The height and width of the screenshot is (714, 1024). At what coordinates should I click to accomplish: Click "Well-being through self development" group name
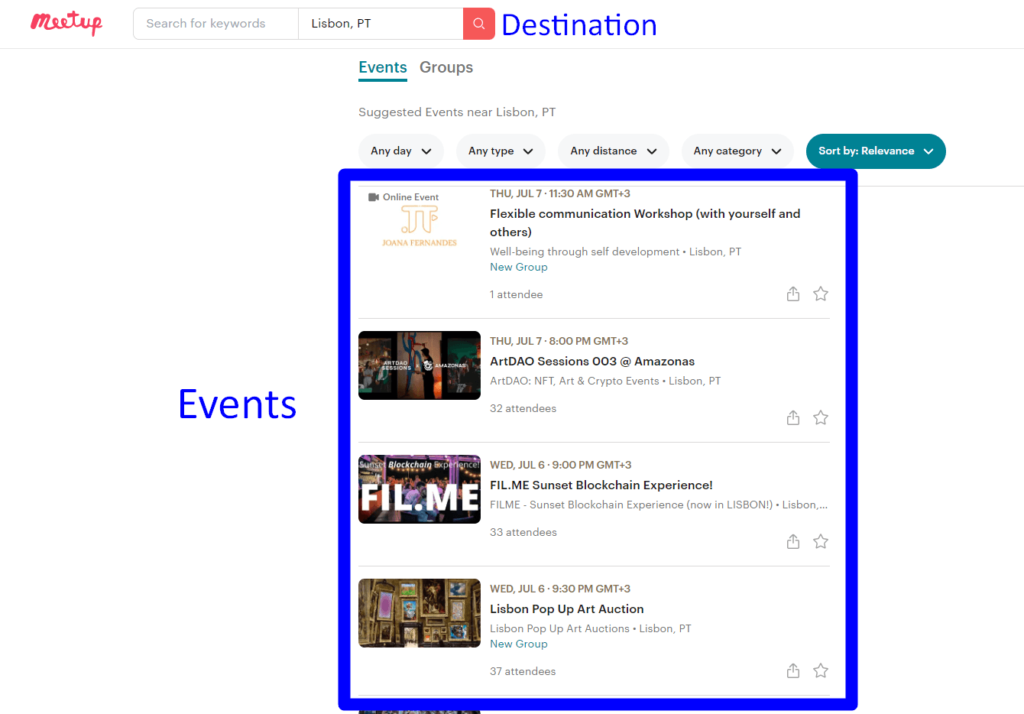(x=584, y=252)
